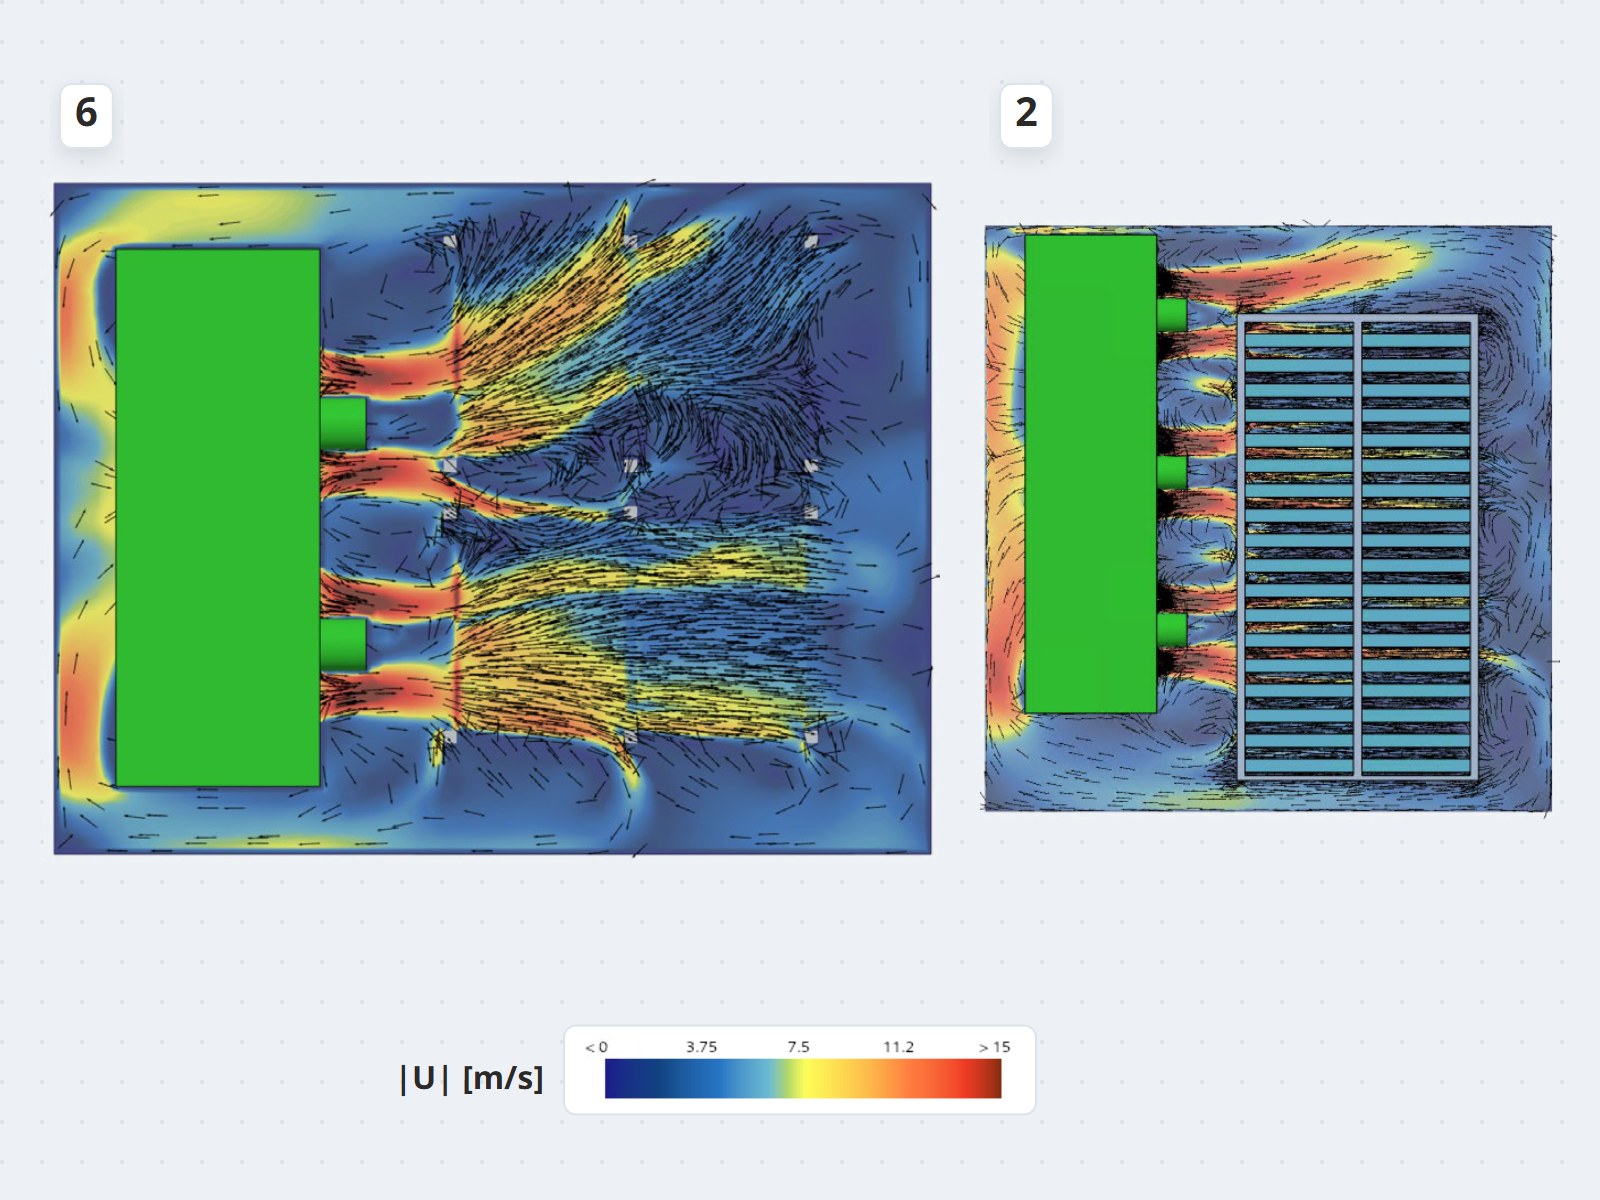Image resolution: width=1600 pixels, height=1200 pixels.
Task: Click the number 6 label badge
Action: pyautogui.click(x=86, y=116)
